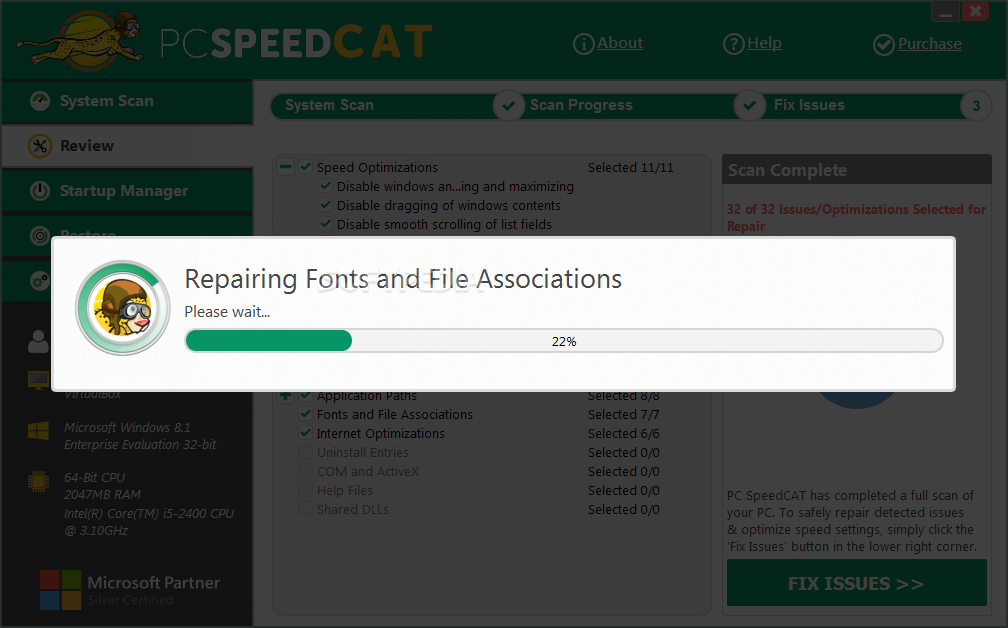
Task: Toggle the Internet Optimizations checkbox
Action: 306,433
